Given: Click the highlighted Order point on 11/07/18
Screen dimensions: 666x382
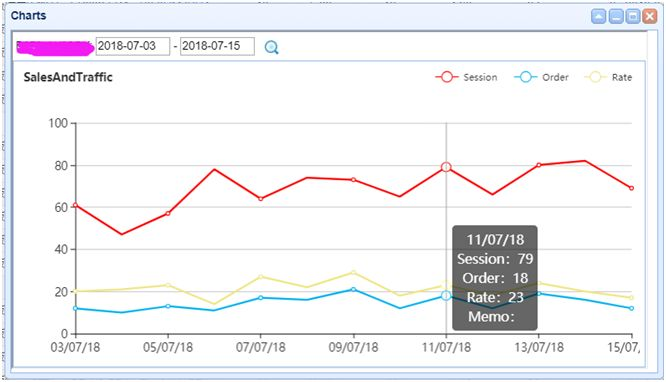Looking at the screenshot, I should [446, 296].
